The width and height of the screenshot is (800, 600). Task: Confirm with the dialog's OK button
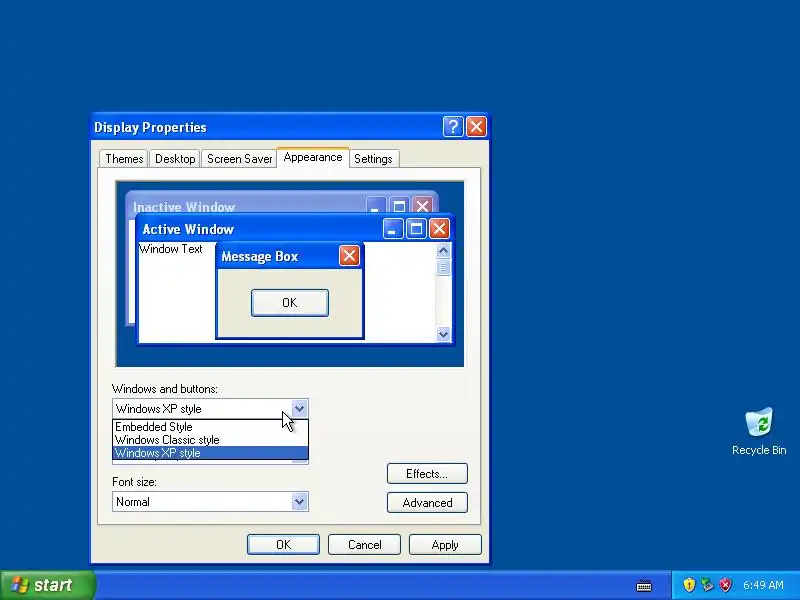pyautogui.click(x=283, y=544)
